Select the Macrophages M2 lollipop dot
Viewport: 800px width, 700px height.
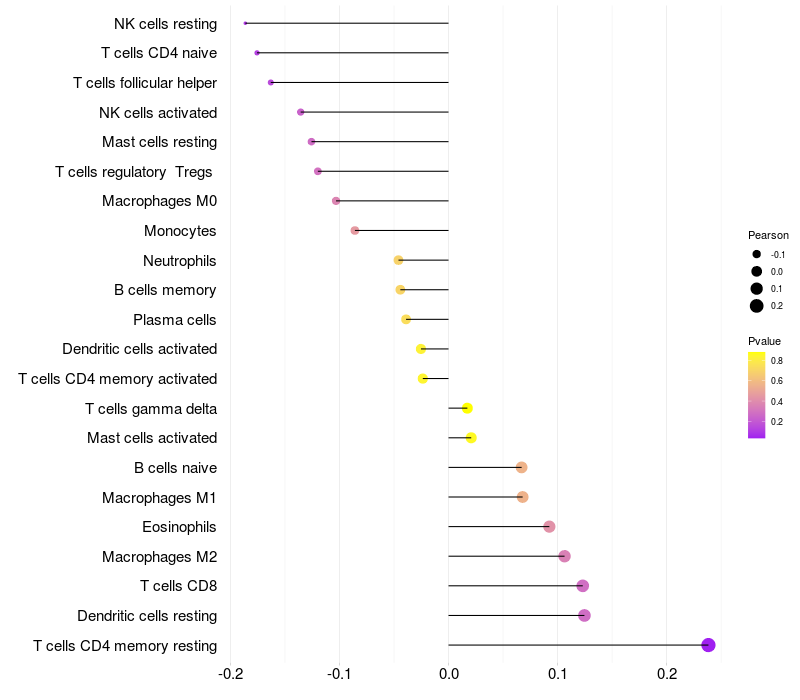(564, 556)
